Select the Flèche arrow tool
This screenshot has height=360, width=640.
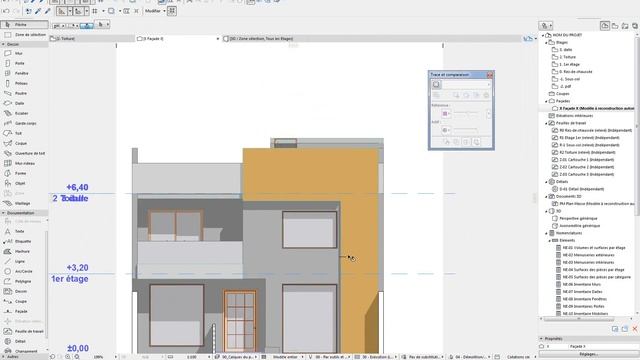24,25
